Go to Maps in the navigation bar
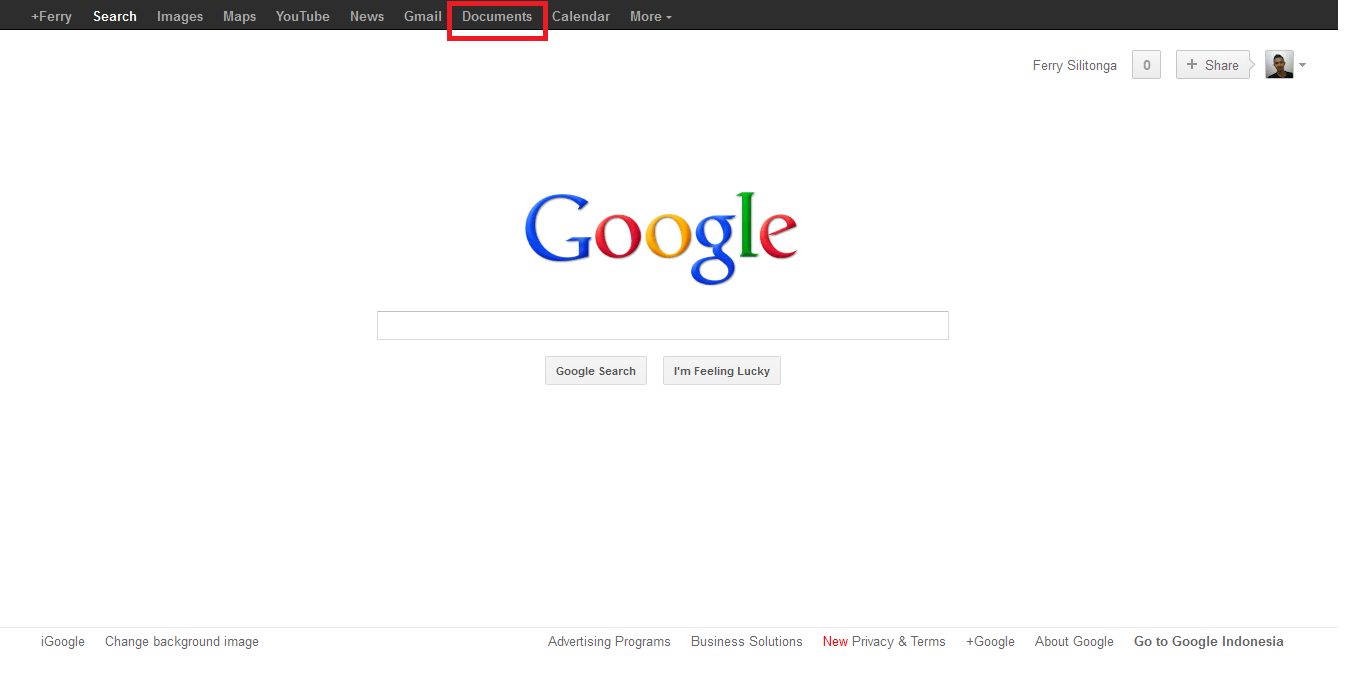1350x673 pixels. 239,16
